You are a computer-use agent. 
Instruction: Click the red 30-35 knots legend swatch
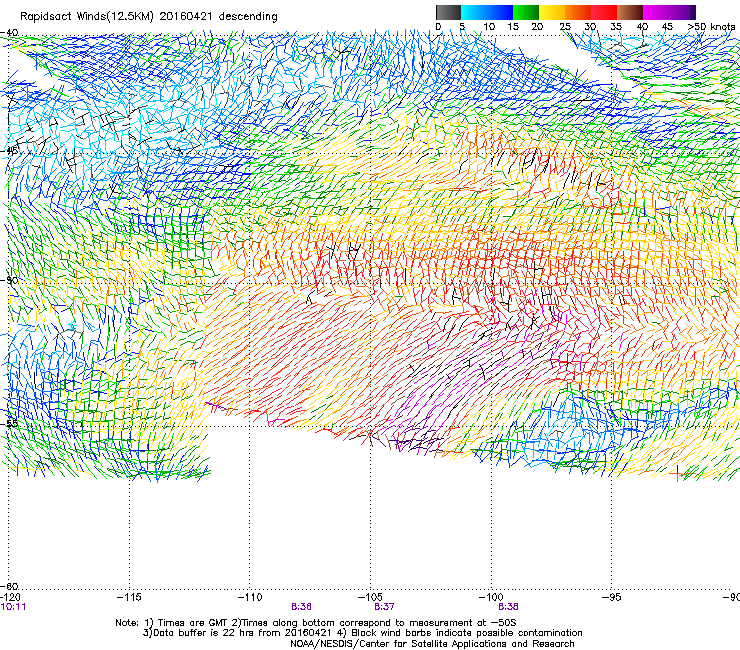pos(604,12)
